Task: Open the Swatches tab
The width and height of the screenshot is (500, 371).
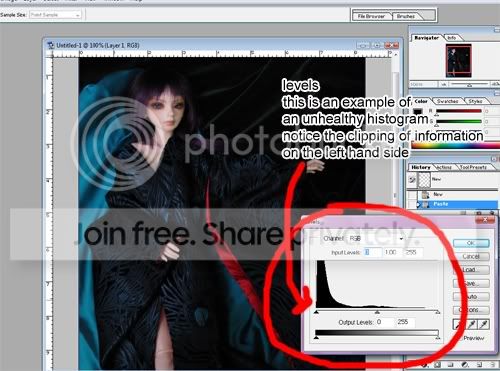Action: coord(447,101)
